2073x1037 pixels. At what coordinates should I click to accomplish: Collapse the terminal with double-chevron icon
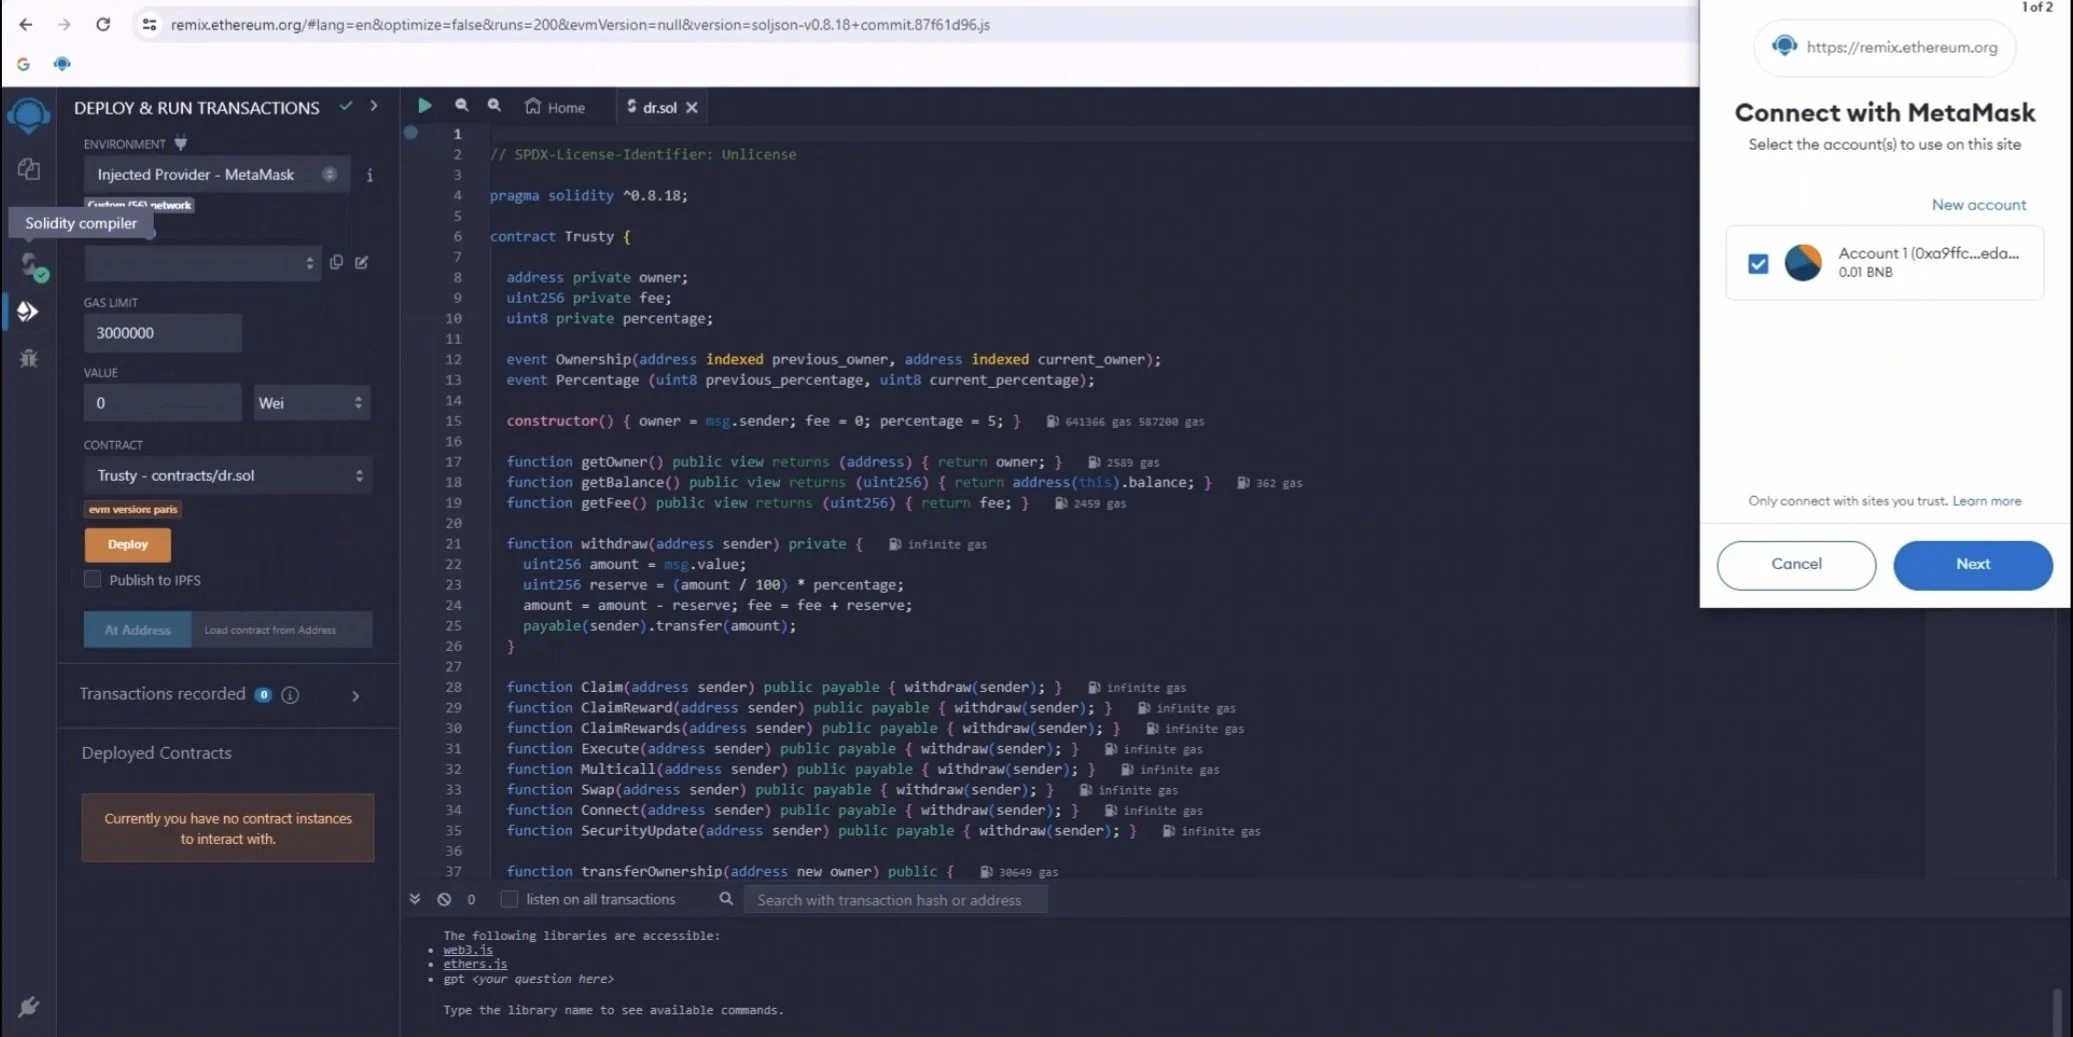414,899
